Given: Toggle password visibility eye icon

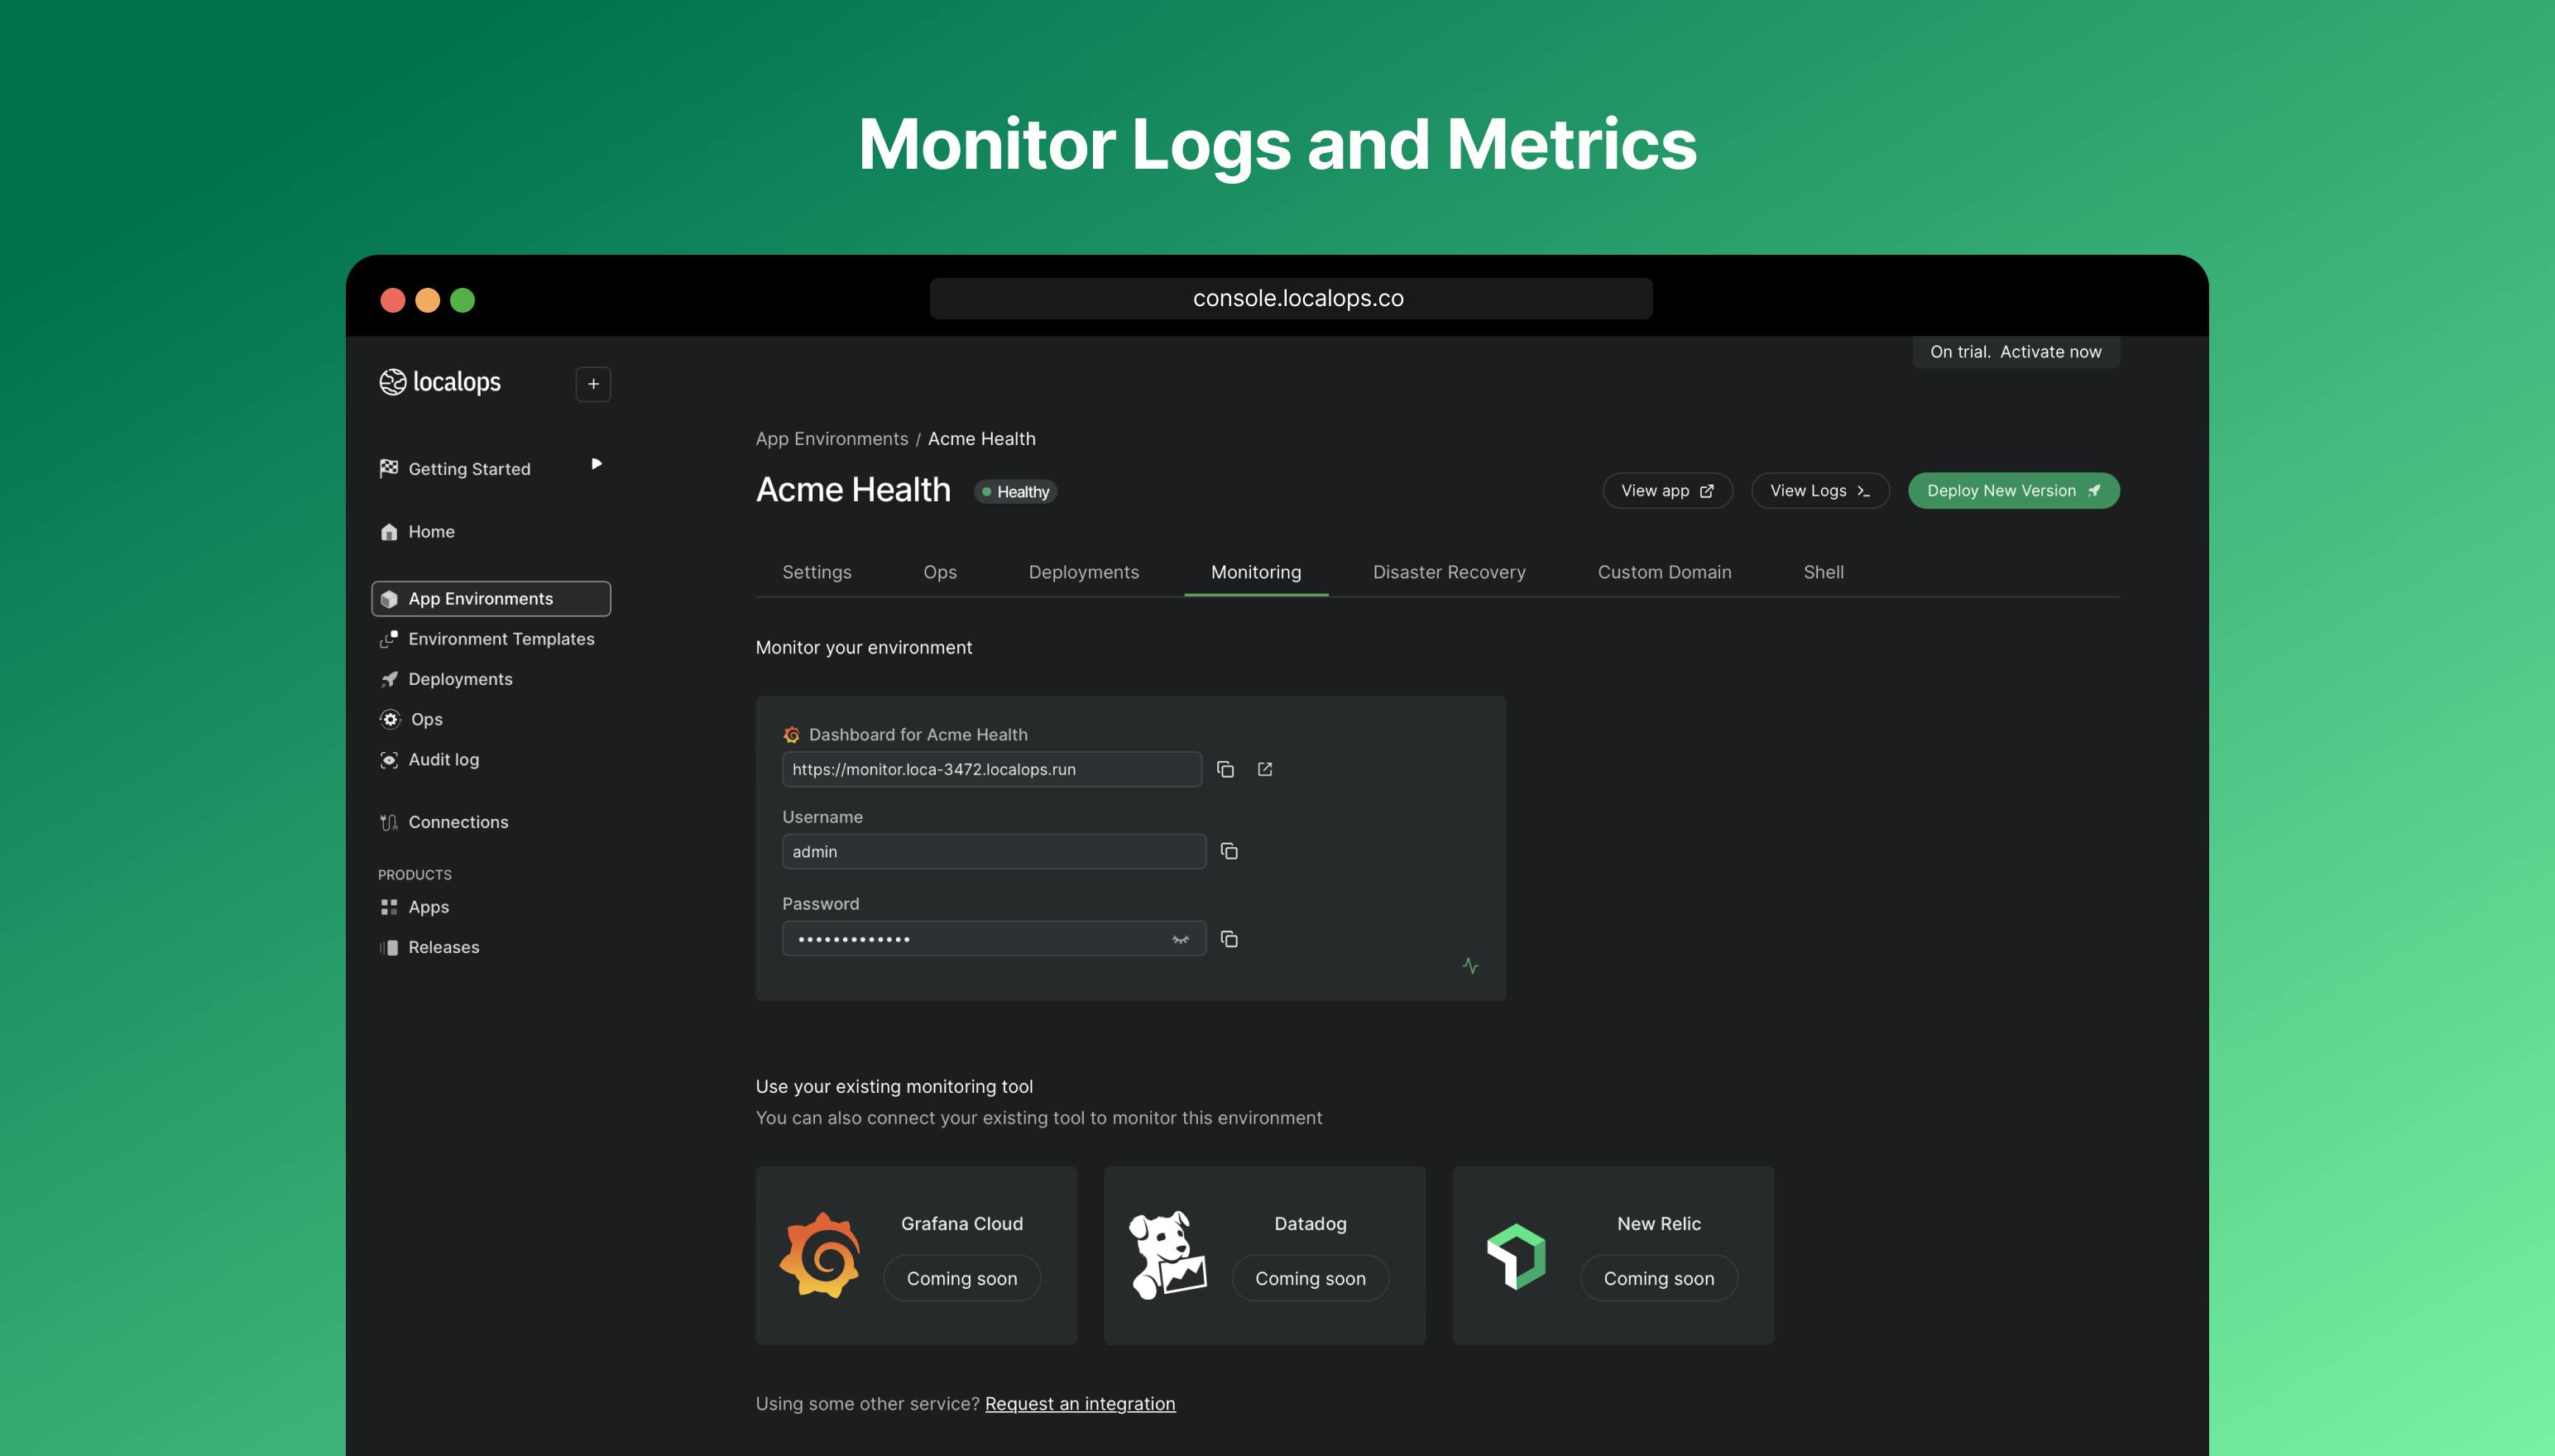Looking at the screenshot, I should pyautogui.click(x=1181, y=939).
